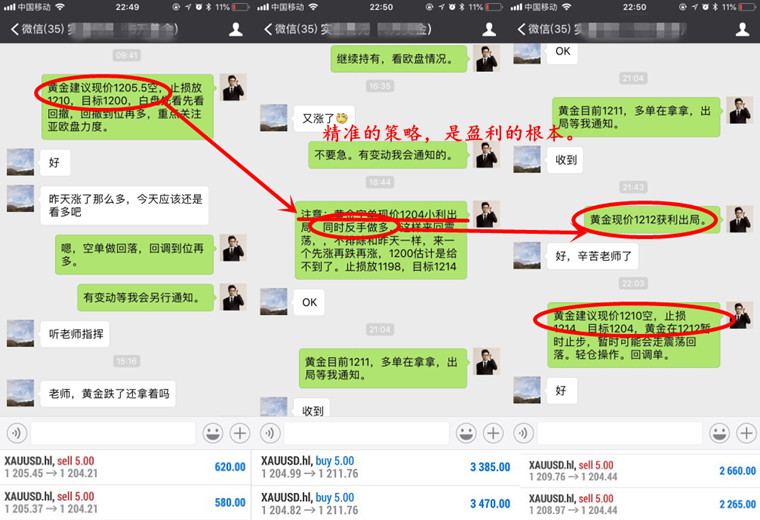The image size is (760, 520).
Task: Tap the '又涨了' message bubble
Action: [x=326, y=117]
